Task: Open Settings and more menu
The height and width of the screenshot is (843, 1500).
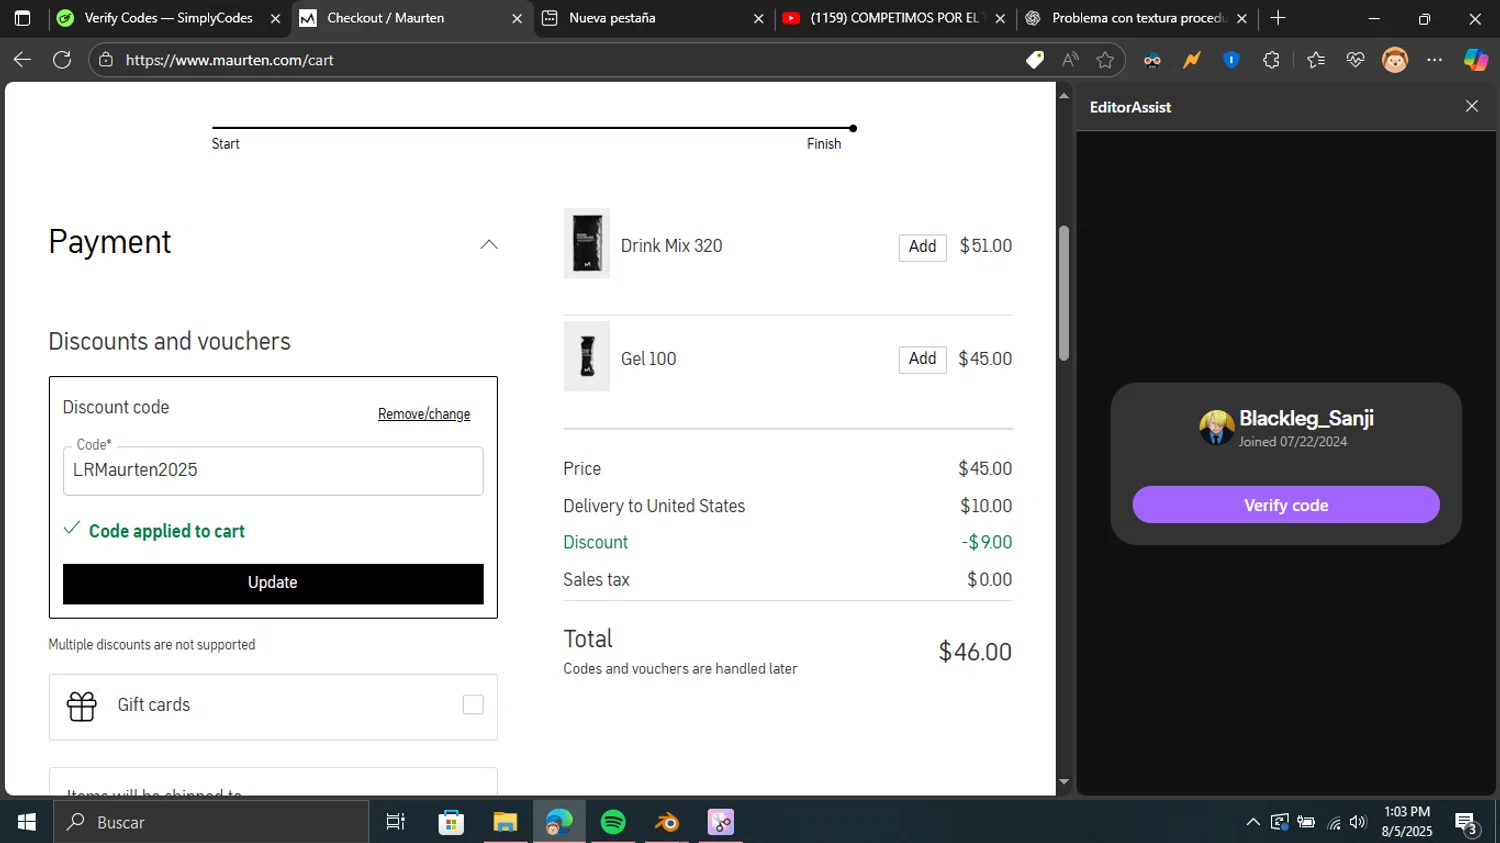Action: point(1435,60)
